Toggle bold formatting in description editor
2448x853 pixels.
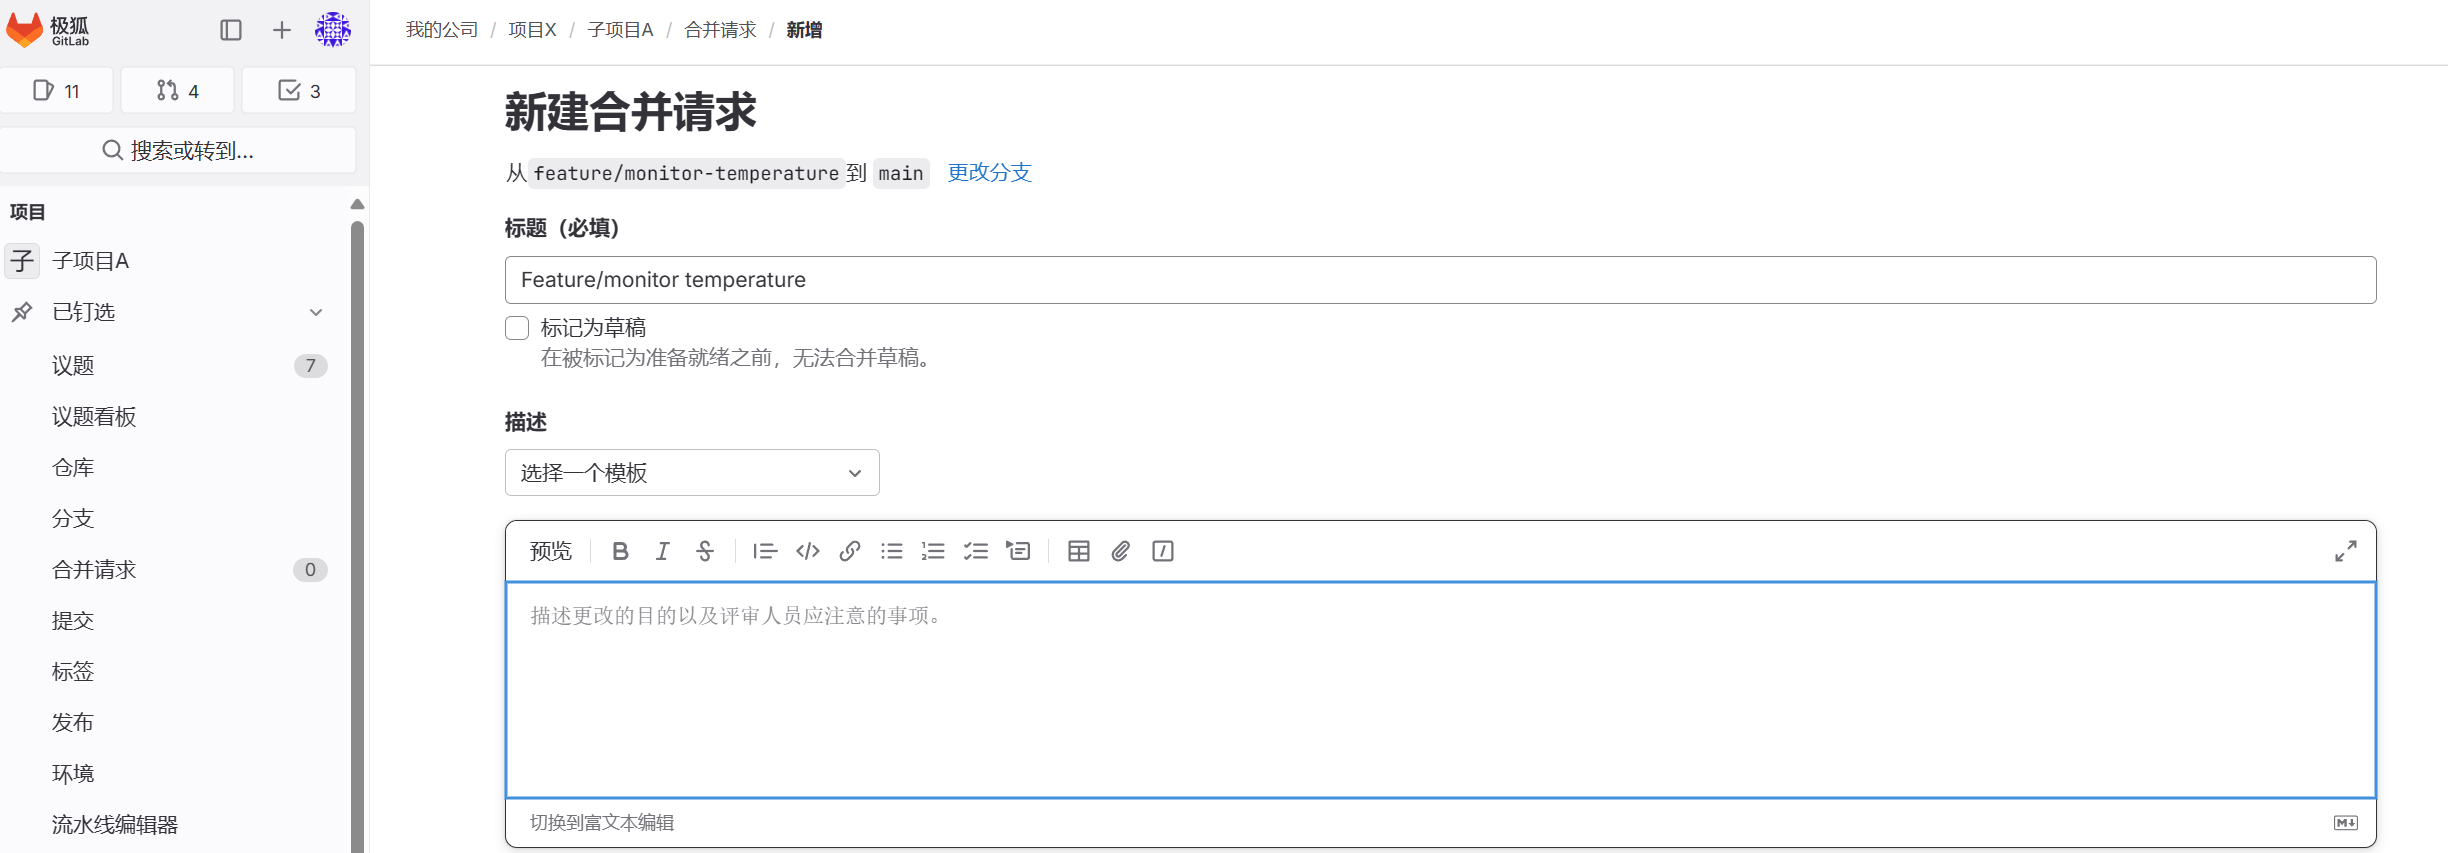coord(620,551)
